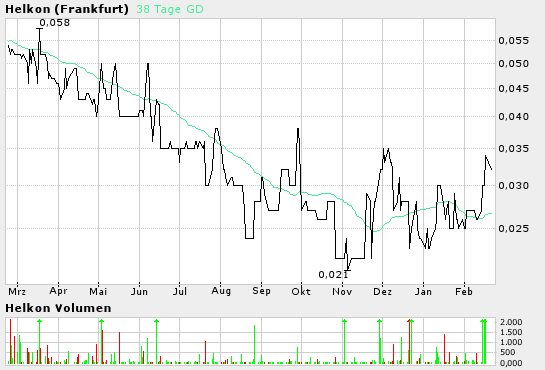Screen dimensions: 545x370
Task: Click the Mrz month axis label
Action: (17, 291)
